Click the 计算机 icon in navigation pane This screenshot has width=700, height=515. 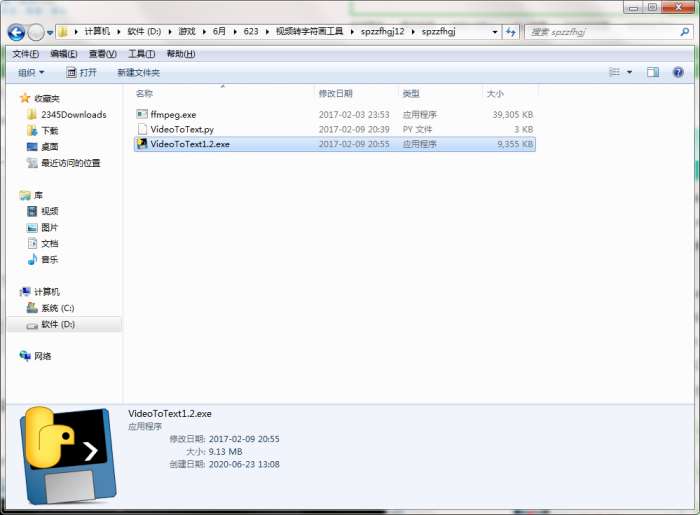pos(25,292)
